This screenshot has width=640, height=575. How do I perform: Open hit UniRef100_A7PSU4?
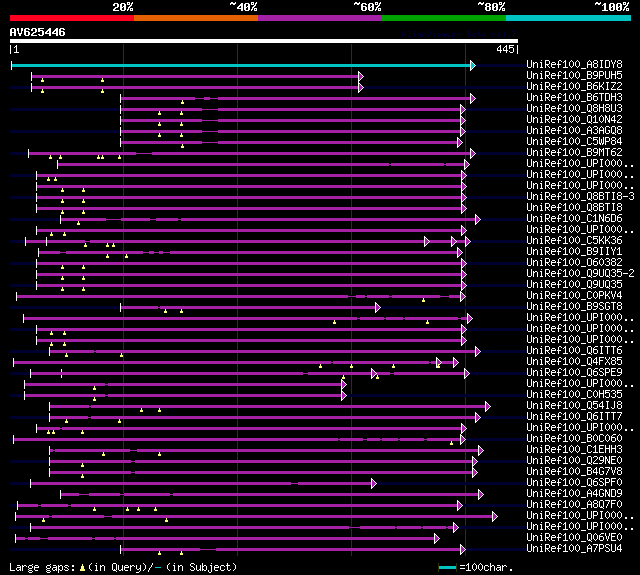tap(574, 549)
